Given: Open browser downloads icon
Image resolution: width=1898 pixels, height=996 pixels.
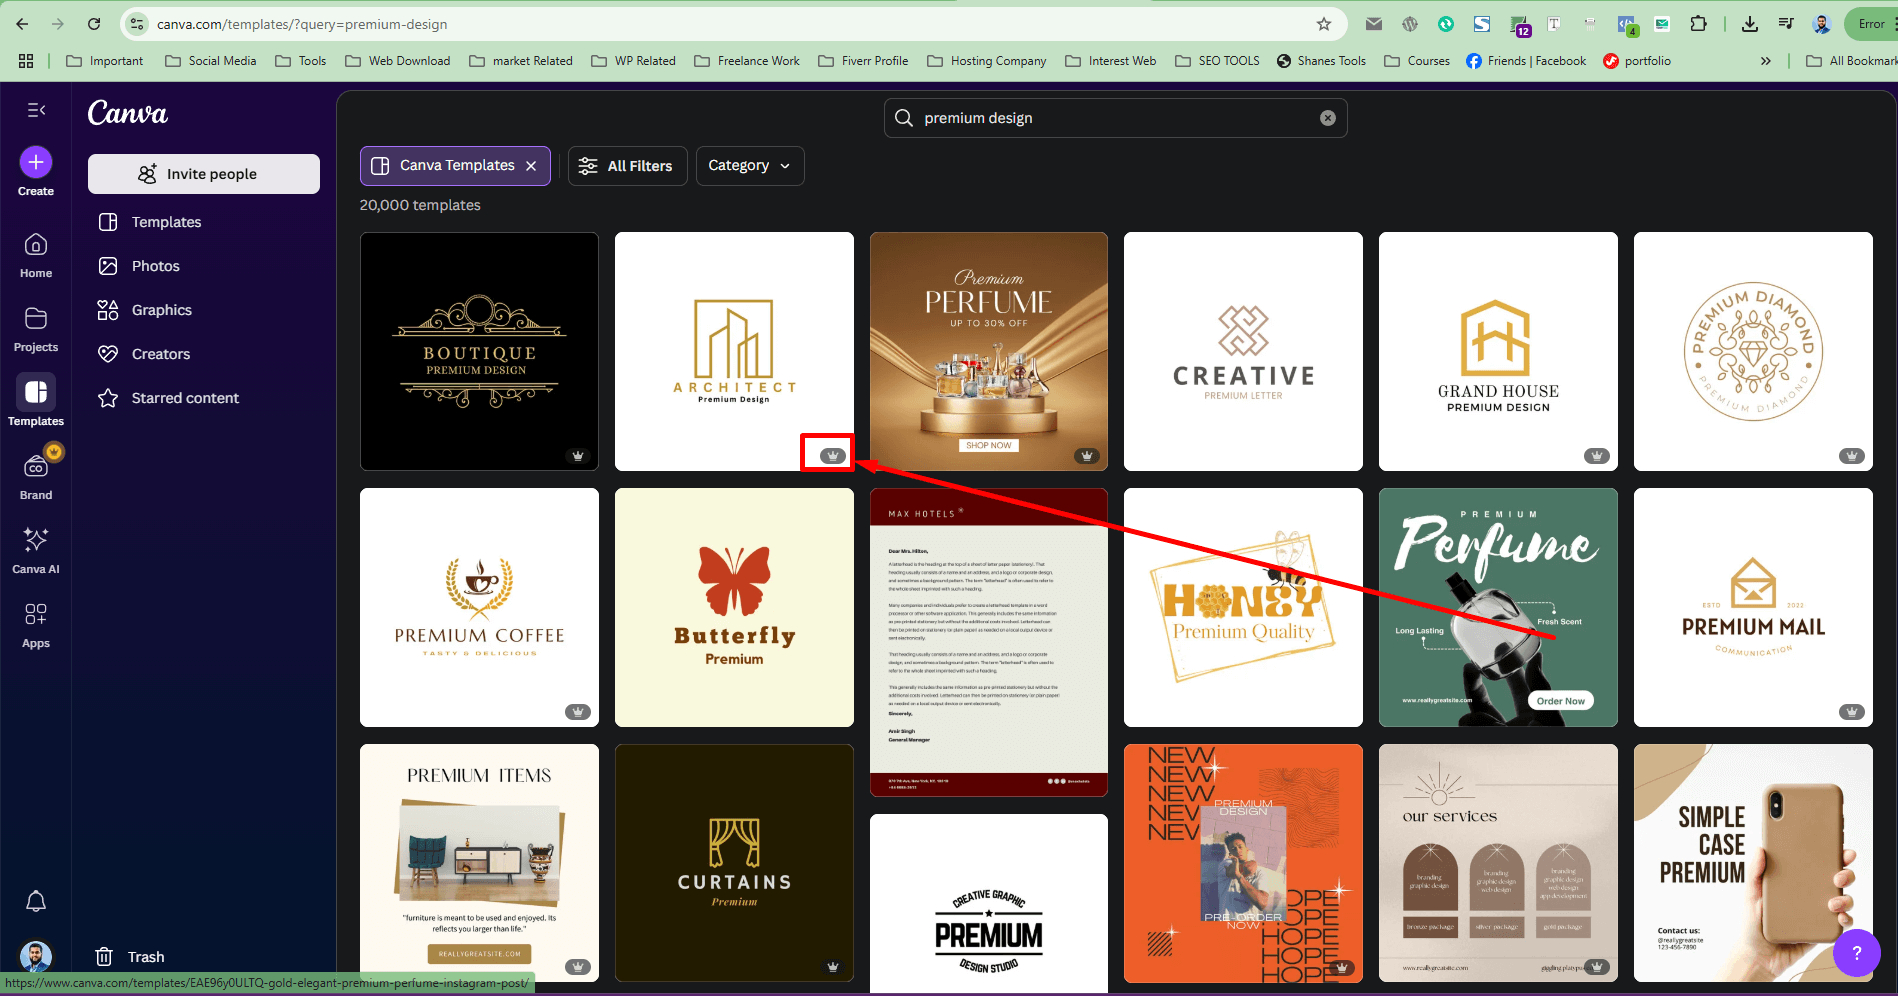Looking at the screenshot, I should point(1750,24).
